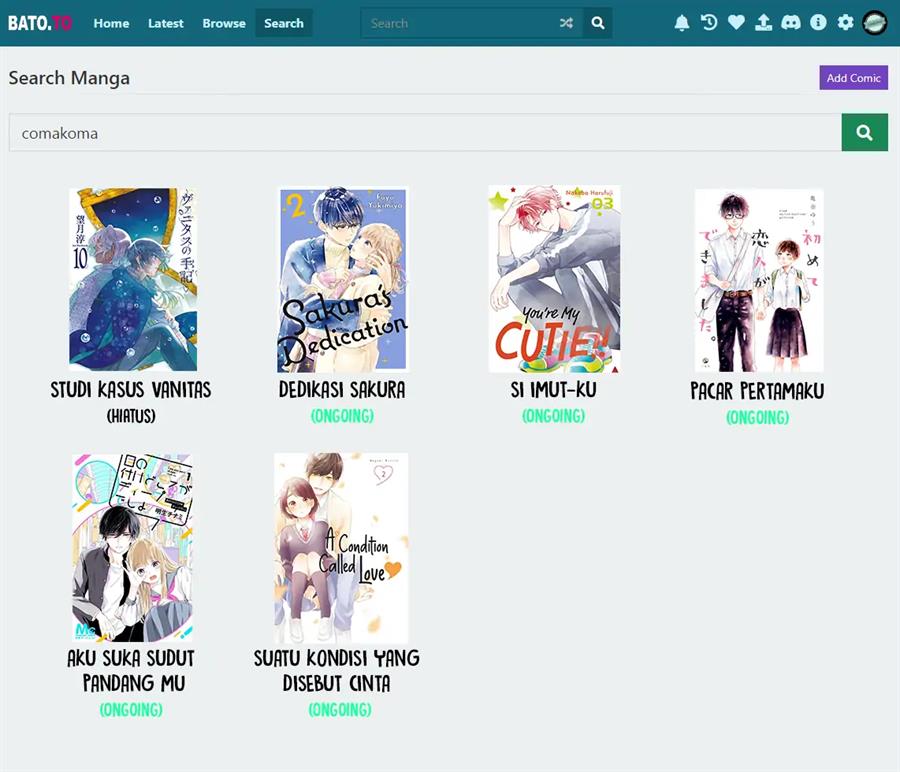The image size is (900, 772).
Task: Open the Dedikasi Sakura manga link
Action: [x=342, y=390]
